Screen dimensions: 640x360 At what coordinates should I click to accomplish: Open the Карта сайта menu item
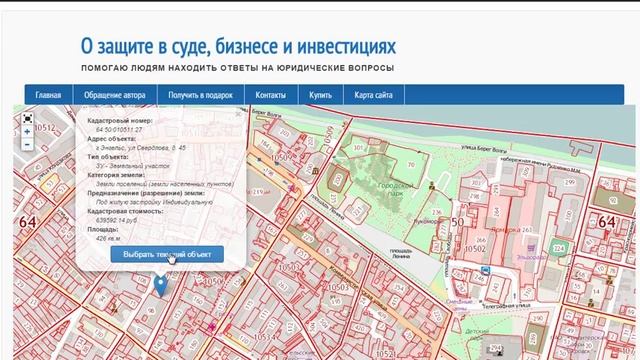[x=373, y=95]
